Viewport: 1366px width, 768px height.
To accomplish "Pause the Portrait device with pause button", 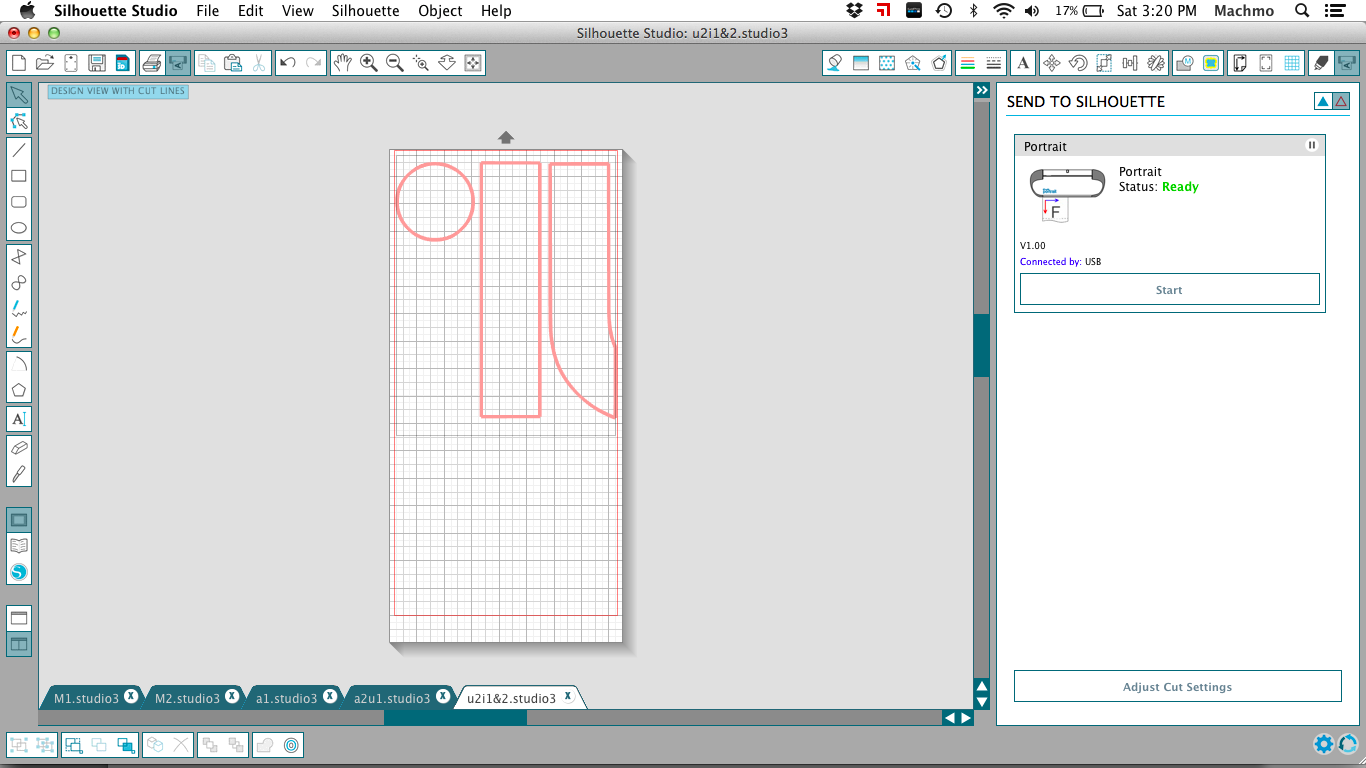I will click(x=1312, y=145).
